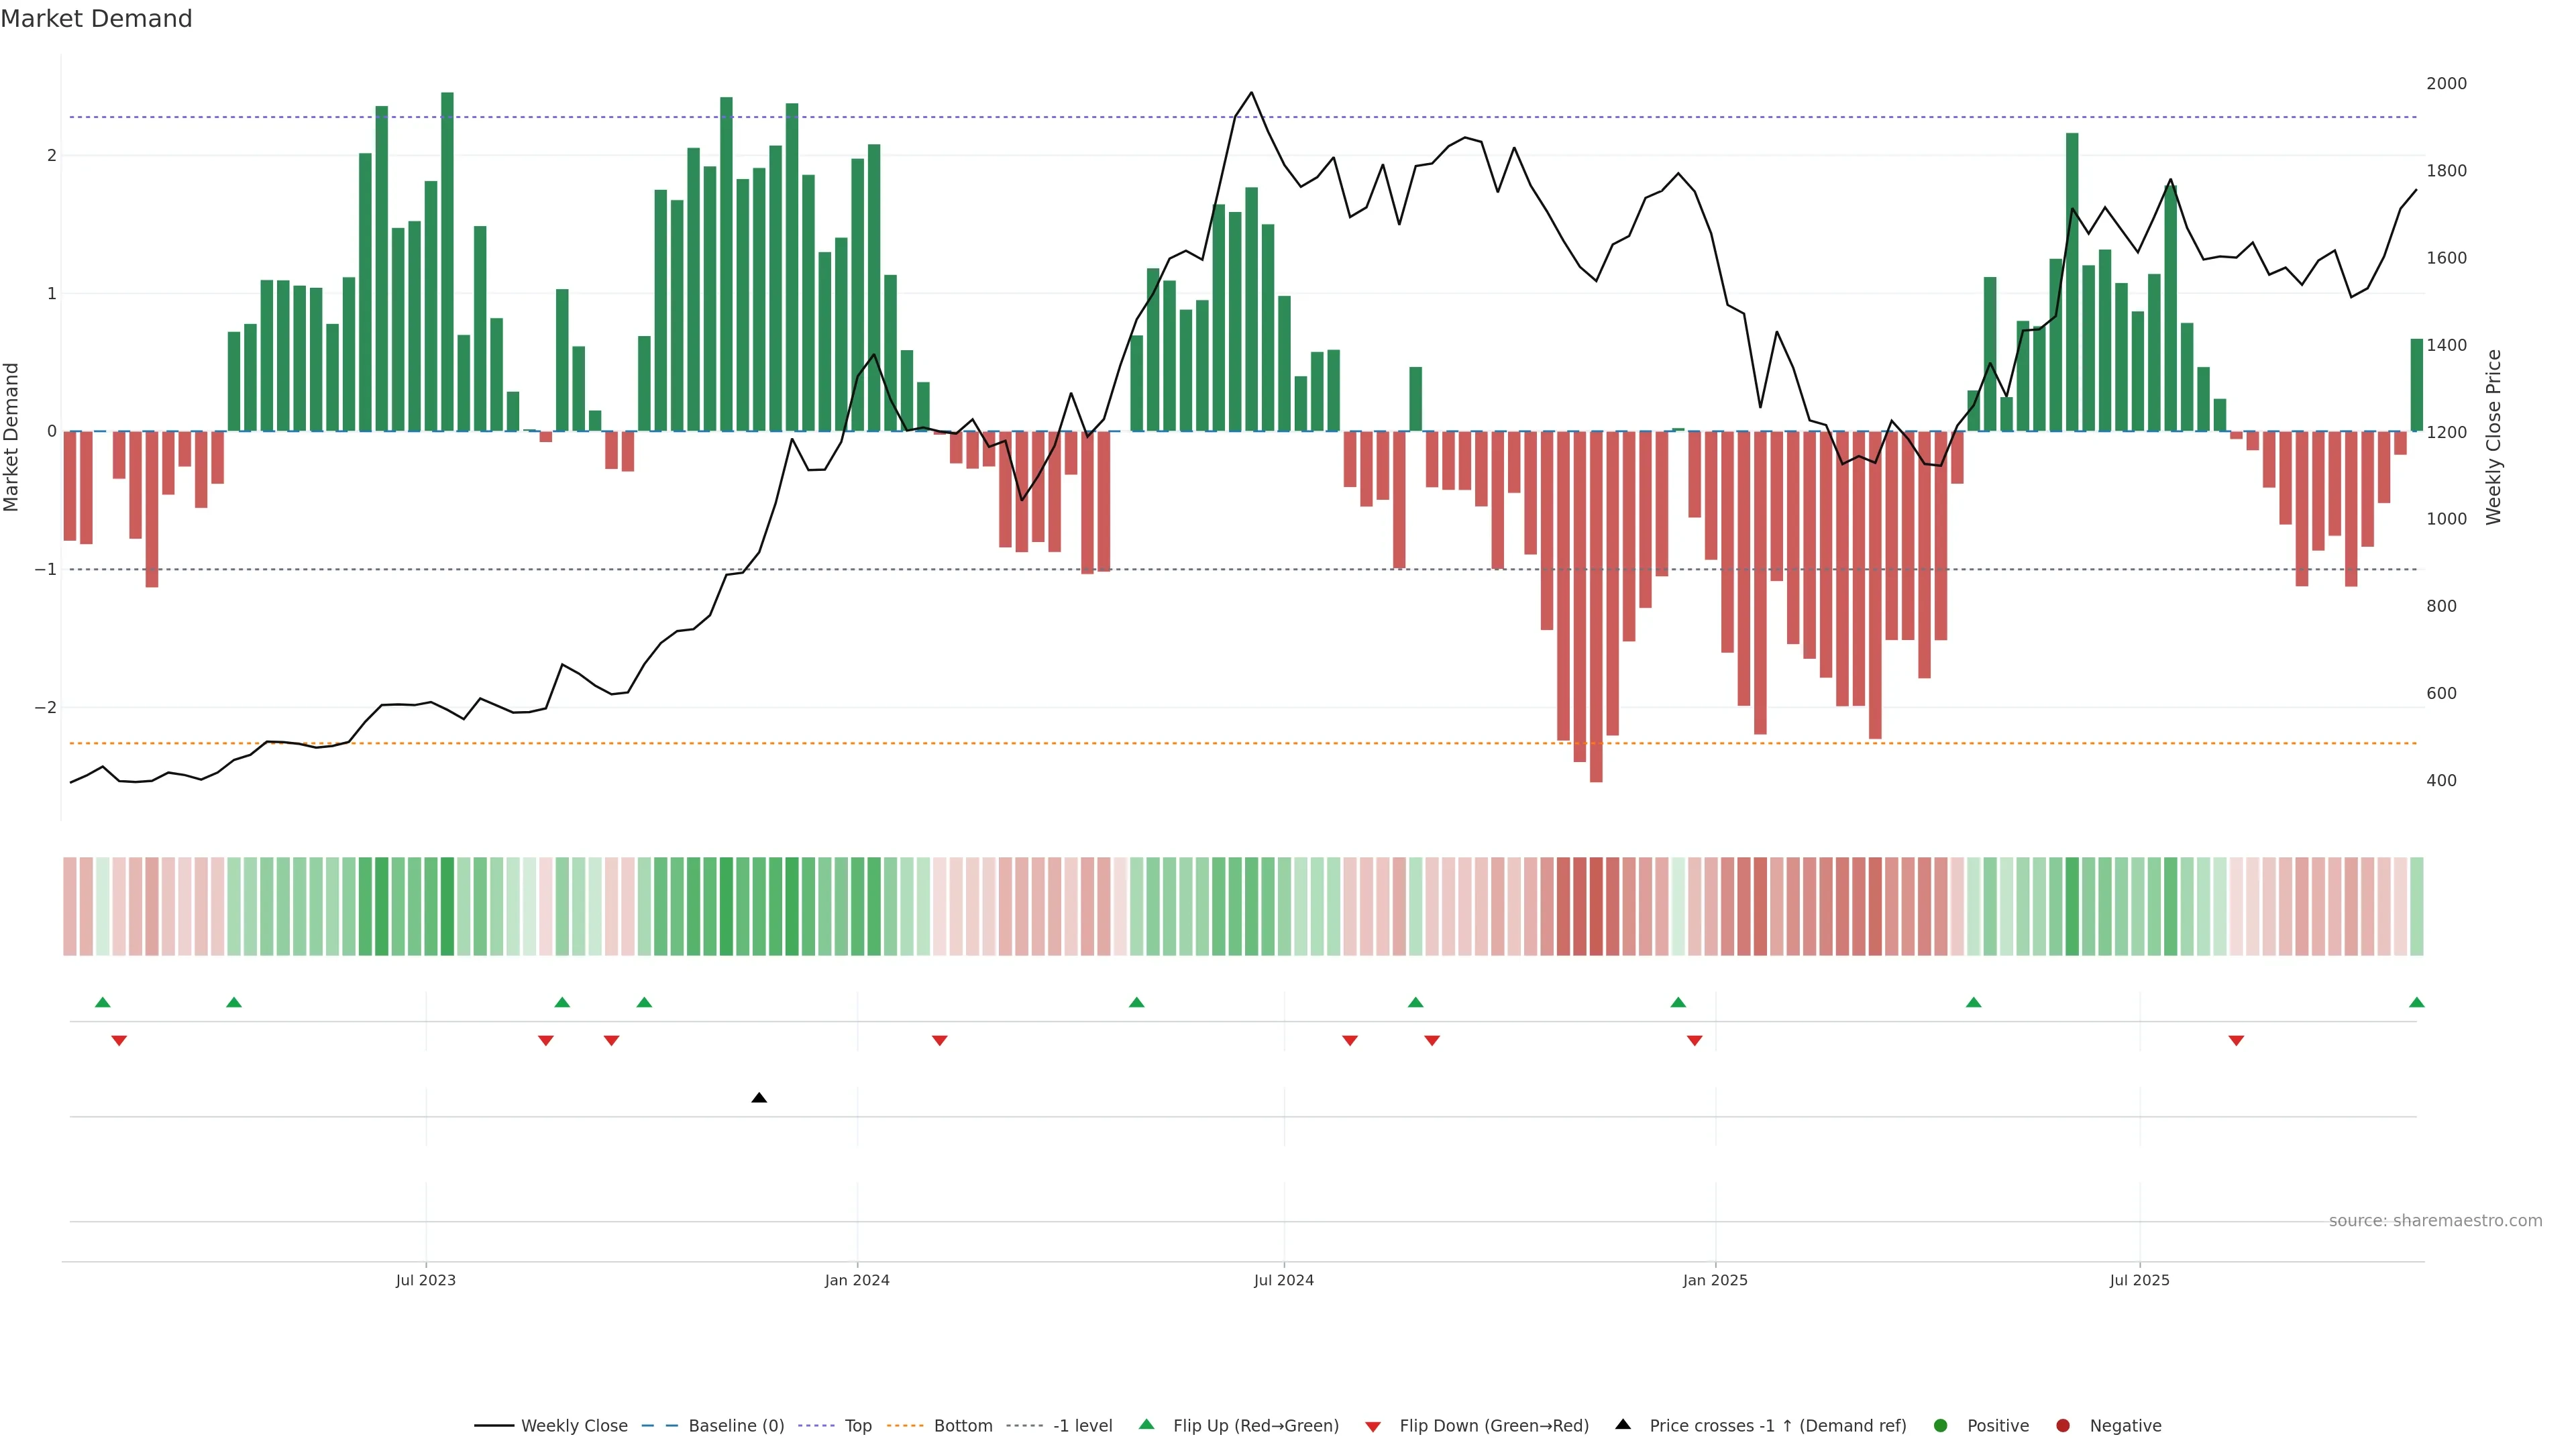Screen dimensions: 2576x1449
Task: Click the black Price crosses -1 triangle marker
Action: click(759, 1098)
